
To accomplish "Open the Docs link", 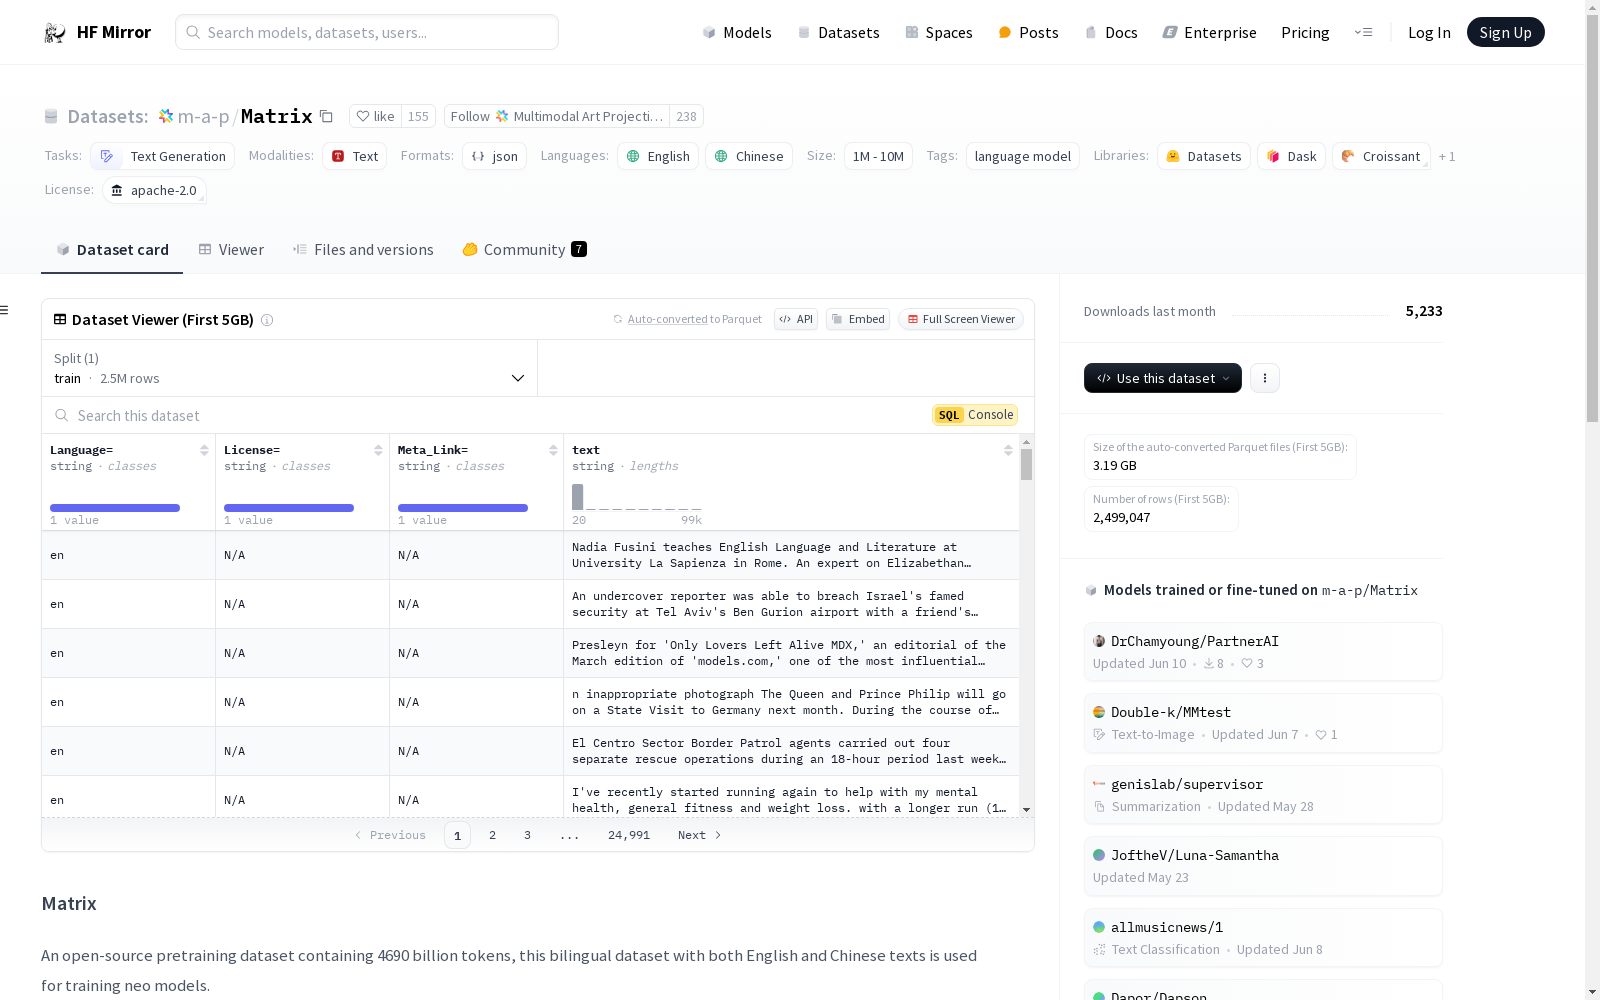I will 1111,32.
